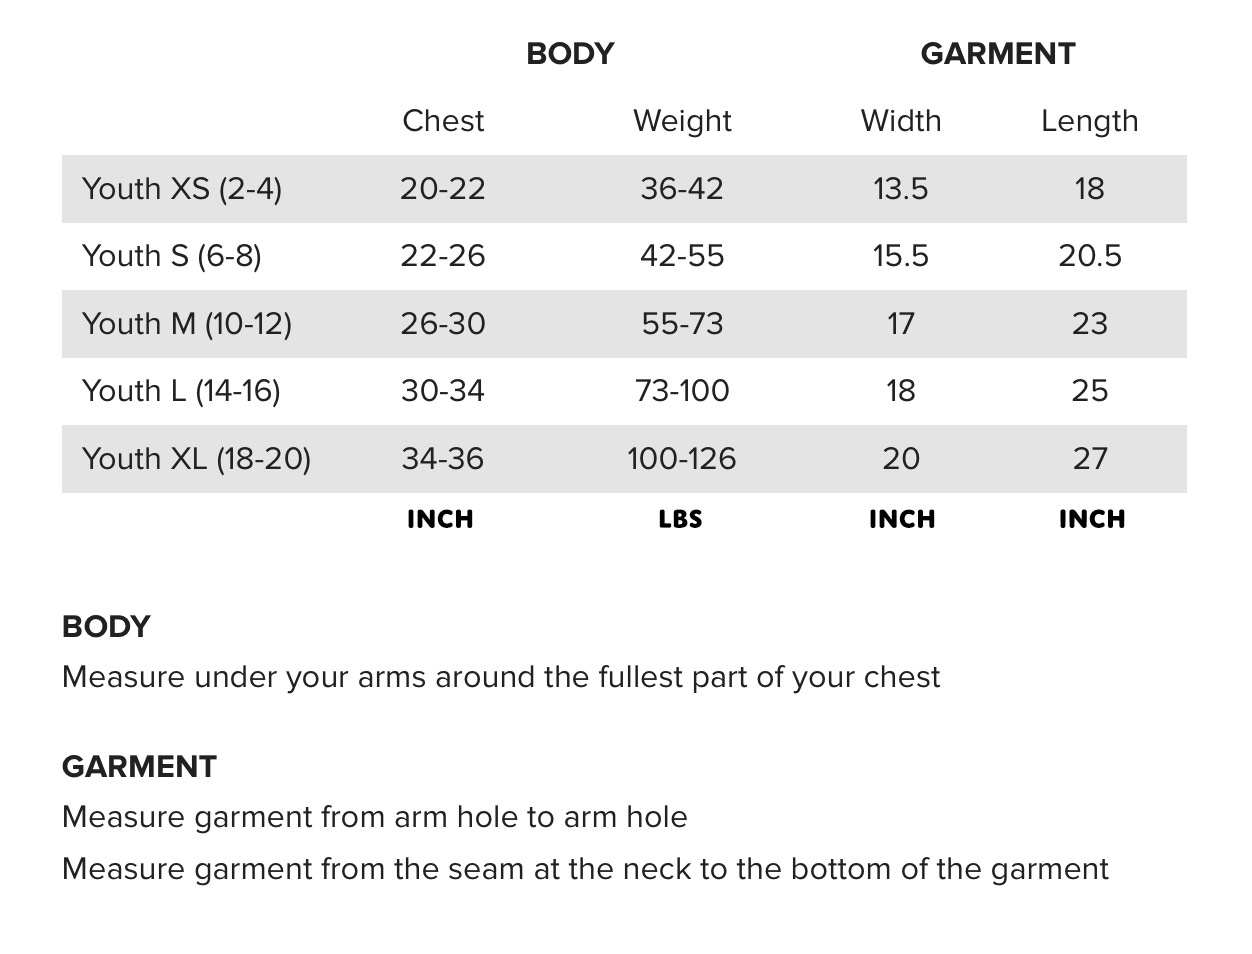The image size is (1252, 954).
Task: Select the Width column header
Action: 901,121
